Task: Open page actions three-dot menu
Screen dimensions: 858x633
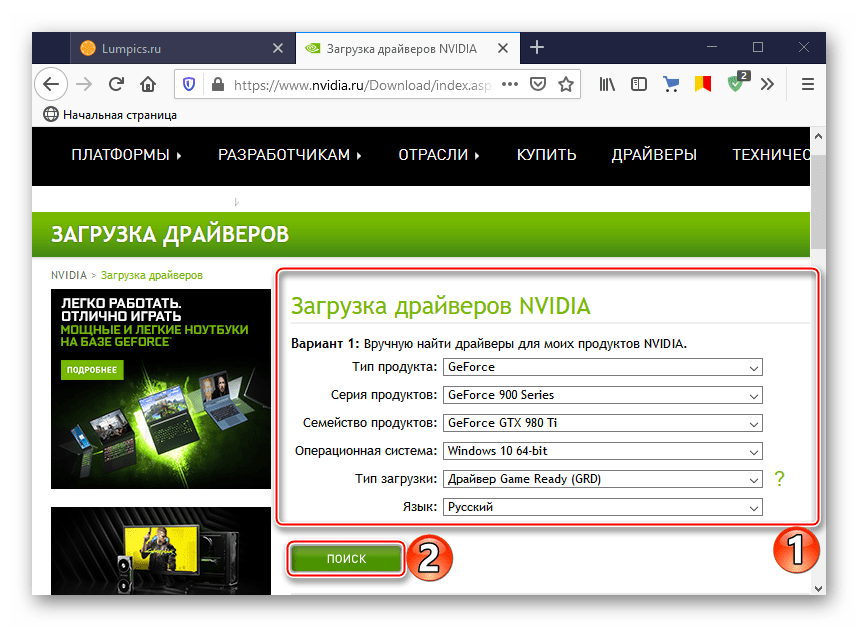Action: click(510, 84)
